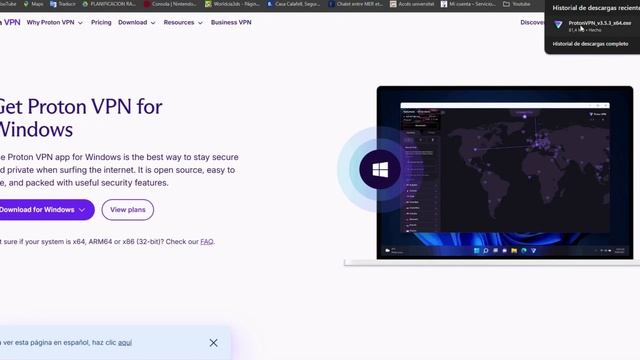Click the View plans button
The image size is (640, 360).
coord(128,210)
